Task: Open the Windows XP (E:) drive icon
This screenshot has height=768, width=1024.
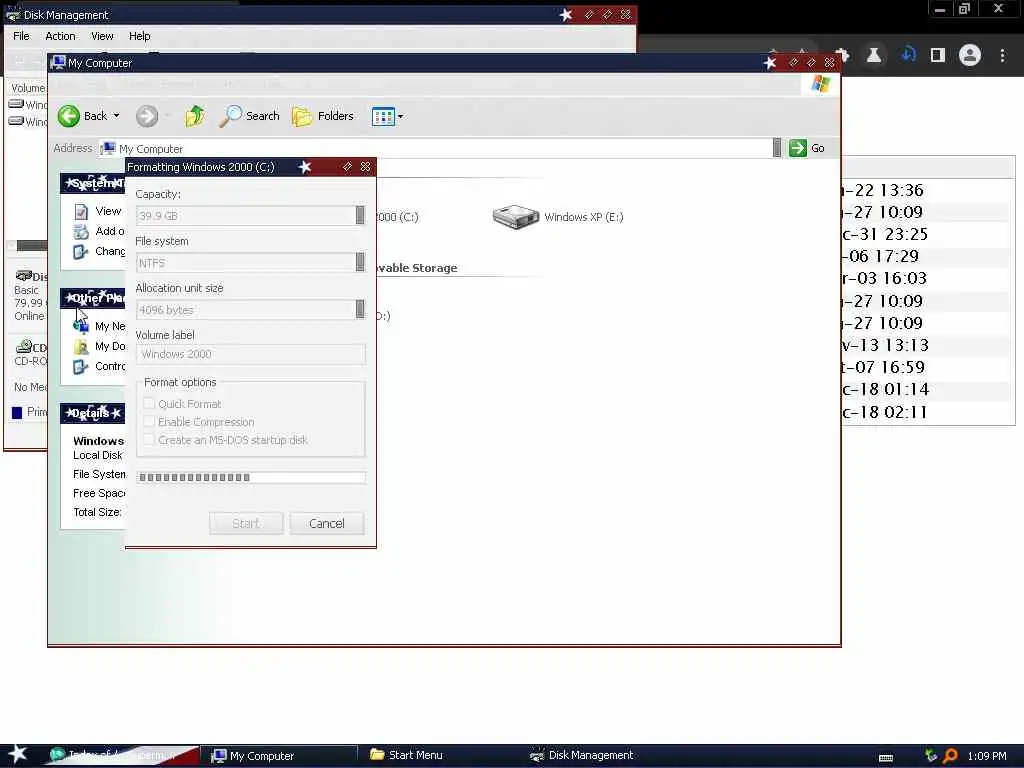Action: click(515, 217)
